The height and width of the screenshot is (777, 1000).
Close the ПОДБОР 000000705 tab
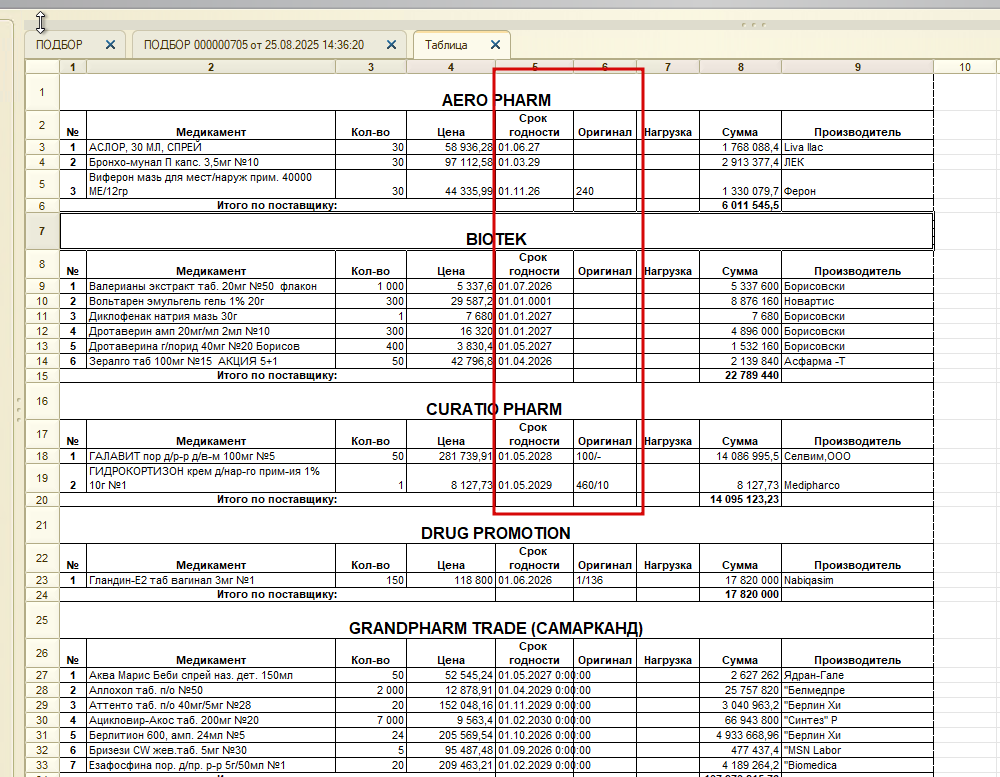tap(392, 45)
